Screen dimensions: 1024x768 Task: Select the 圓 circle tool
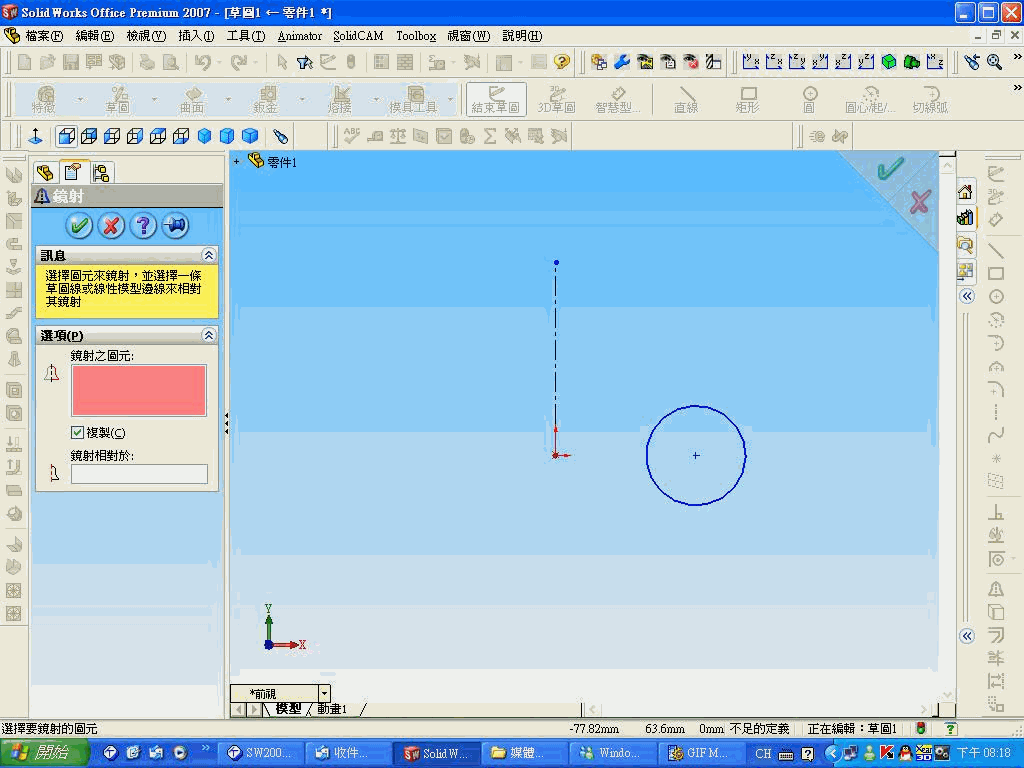pyautogui.click(x=810, y=99)
